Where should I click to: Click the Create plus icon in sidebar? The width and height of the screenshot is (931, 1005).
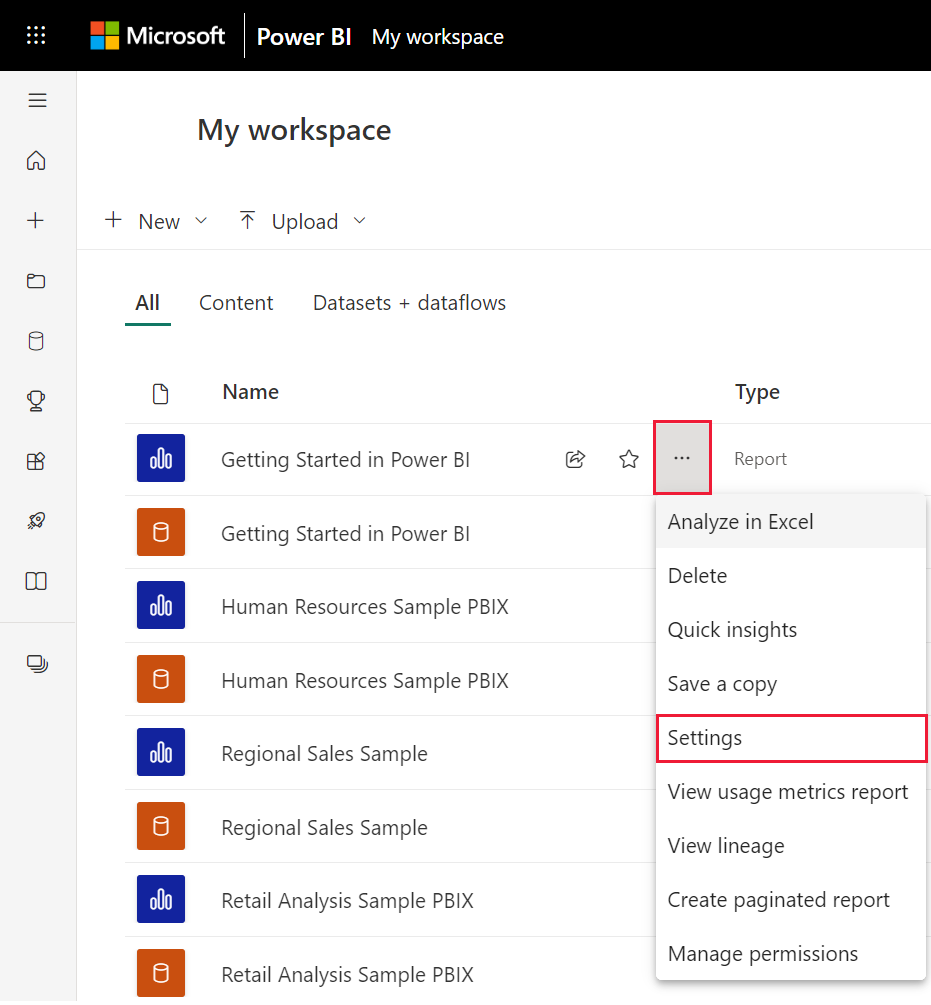coord(36,220)
